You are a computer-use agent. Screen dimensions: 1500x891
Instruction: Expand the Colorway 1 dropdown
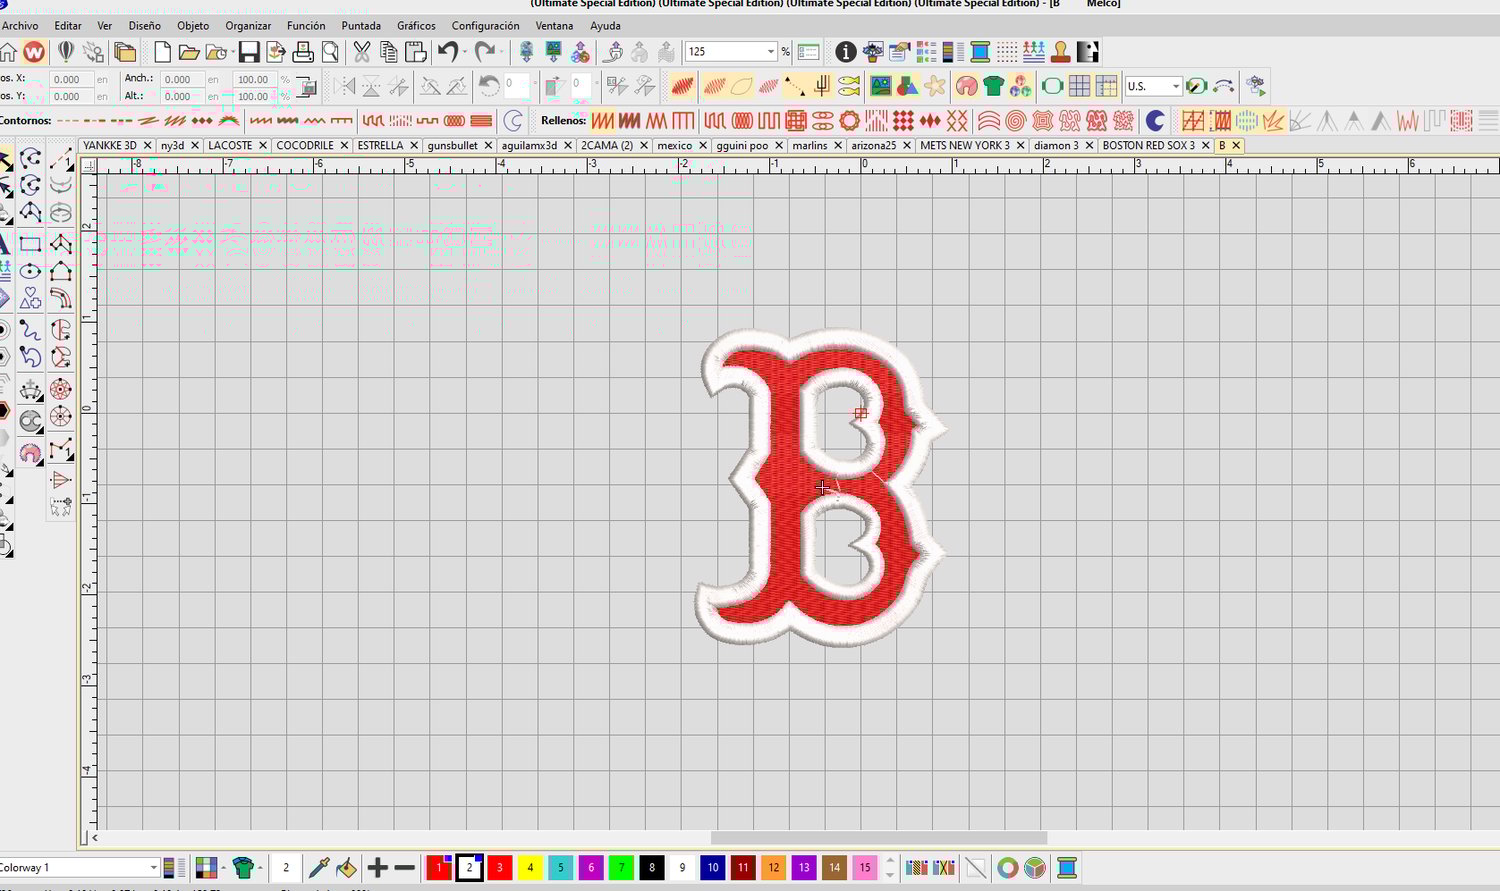click(153, 868)
